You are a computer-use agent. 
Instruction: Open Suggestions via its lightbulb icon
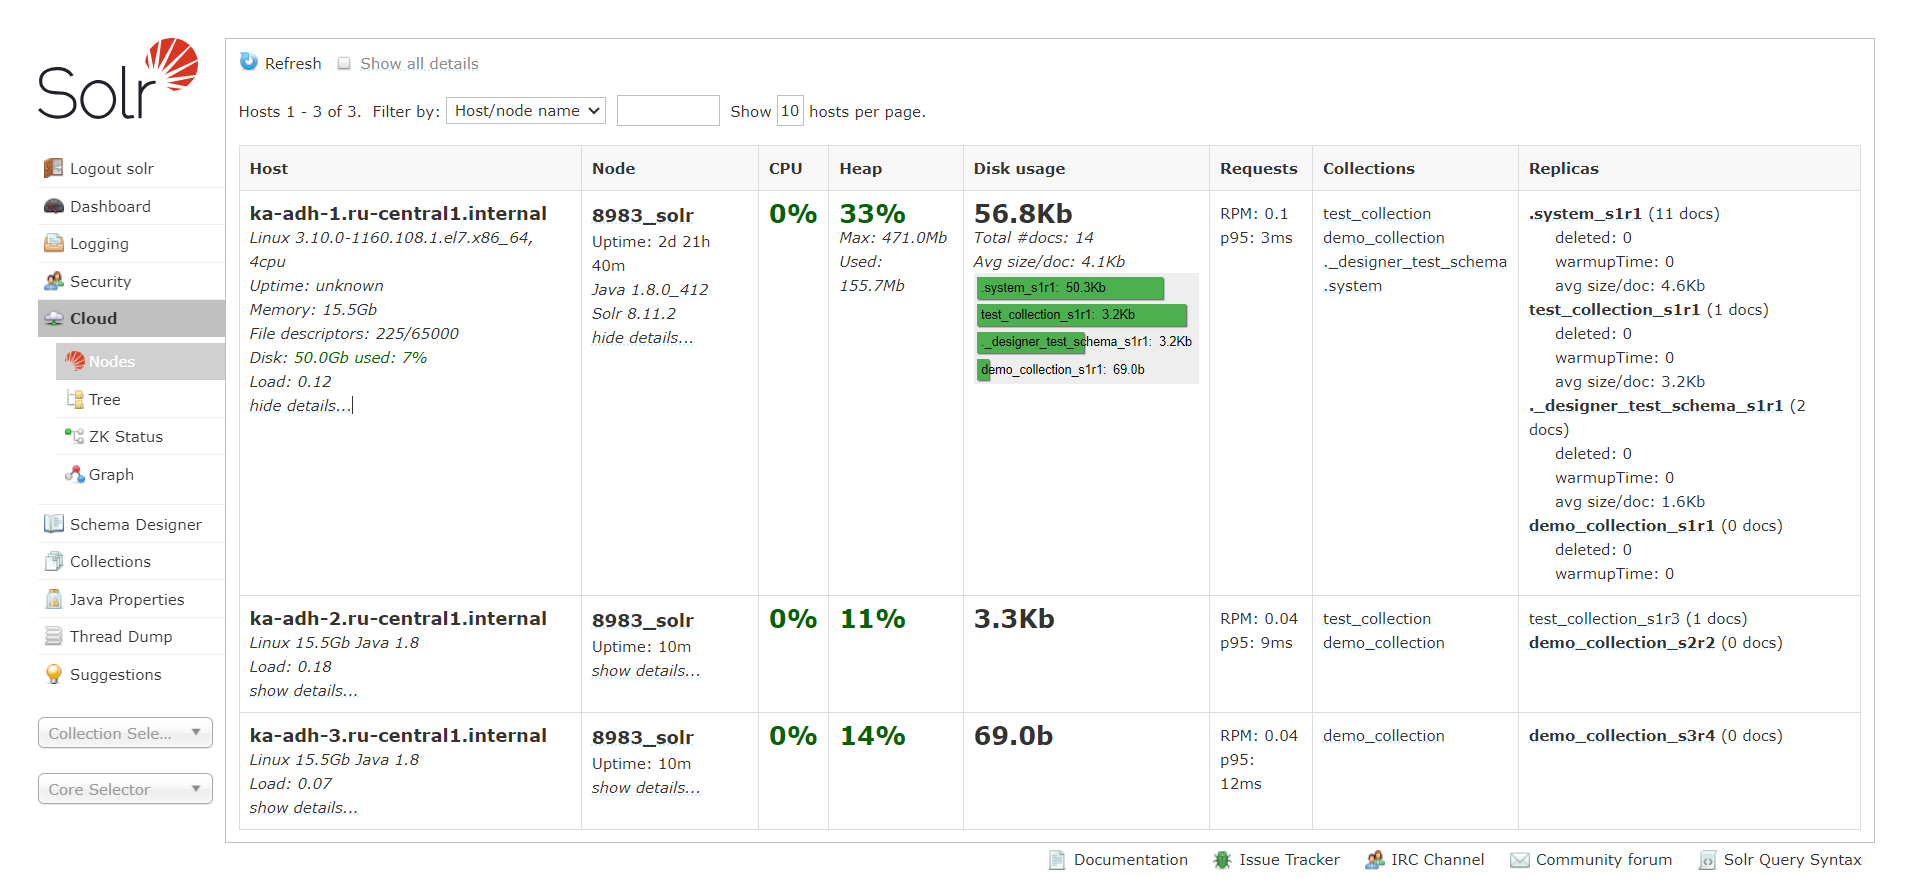53,674
